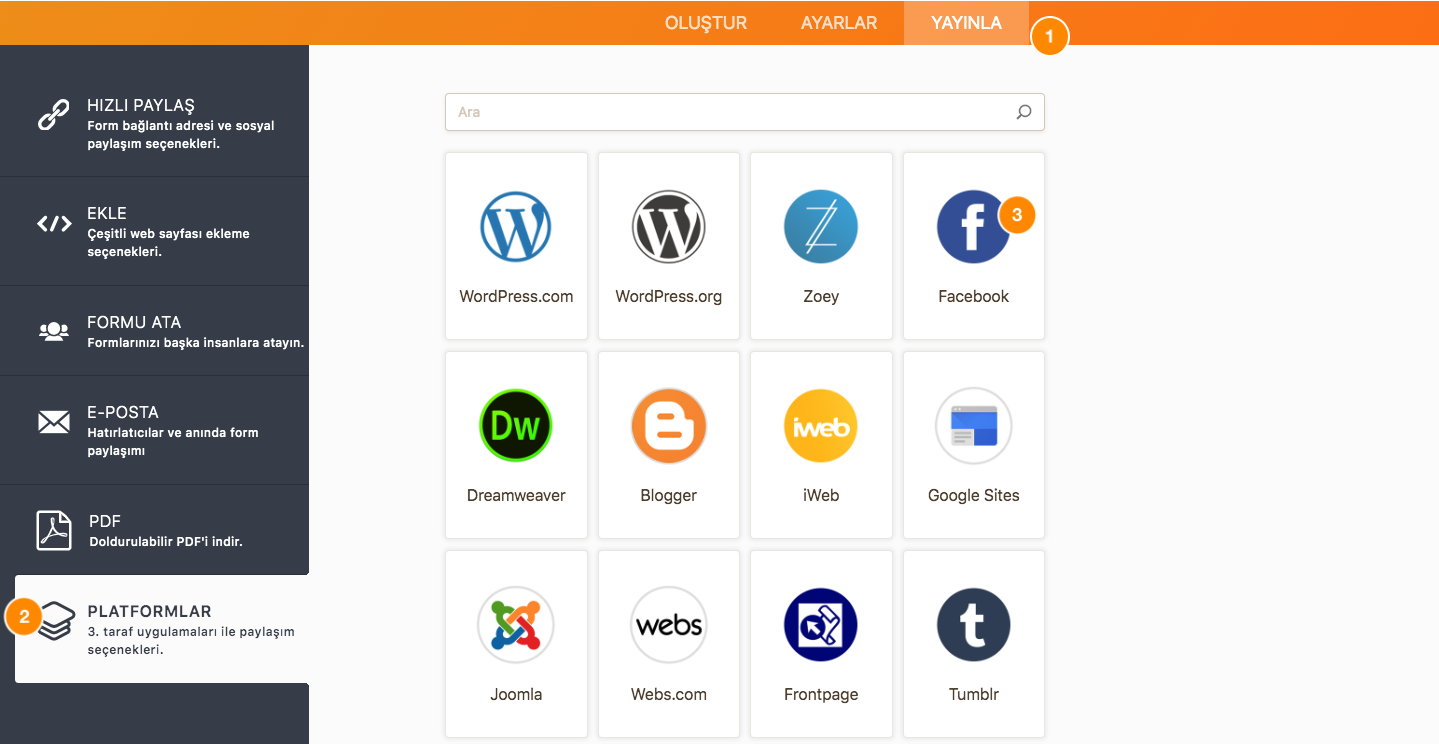
Task: Click the E-POSTA heading in sidebar
Action: coord(123,412)
